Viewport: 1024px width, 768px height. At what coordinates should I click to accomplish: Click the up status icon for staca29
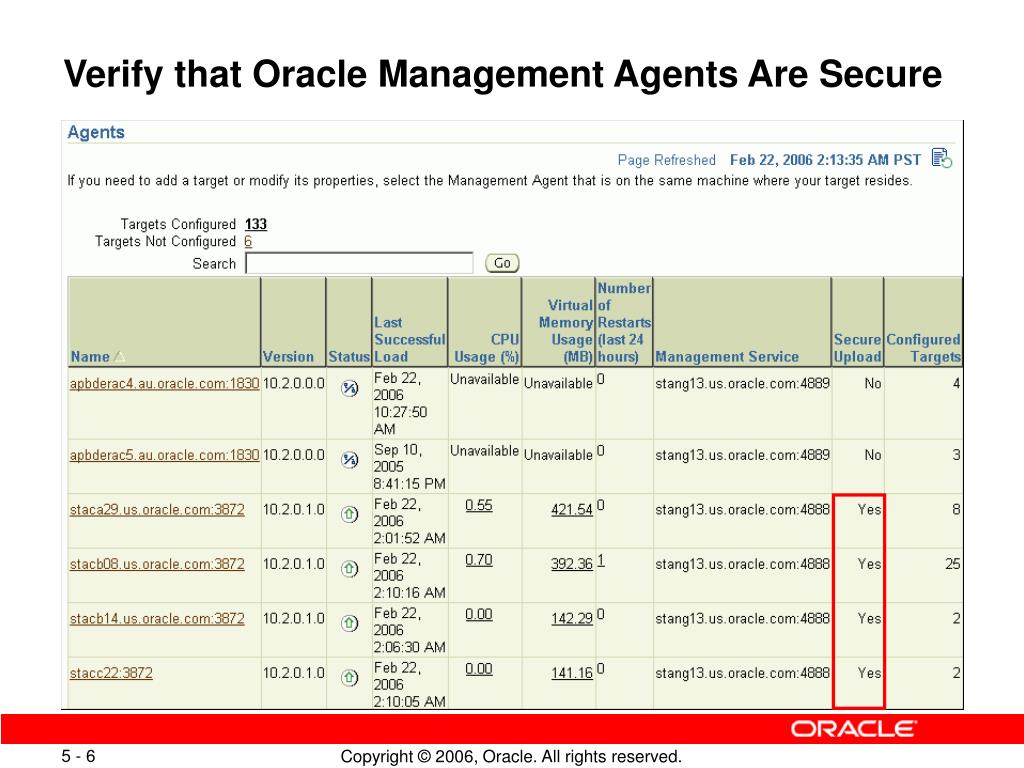350,515
